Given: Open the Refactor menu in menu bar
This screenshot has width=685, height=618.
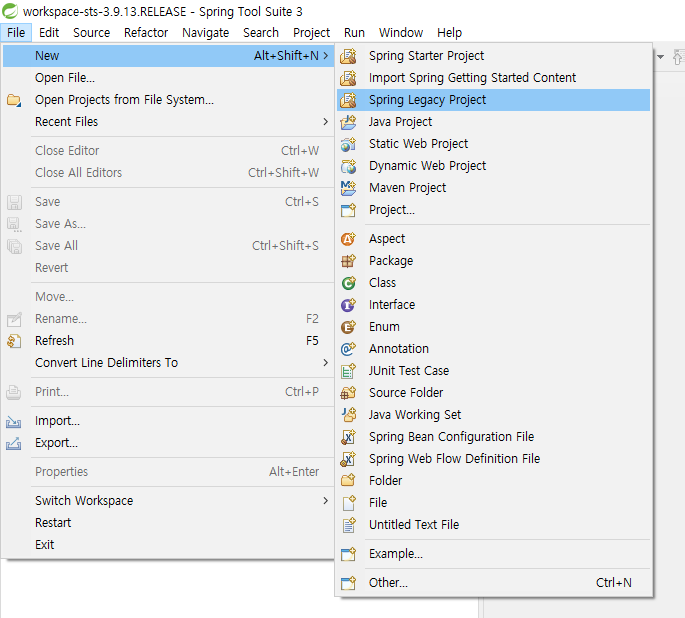Looking at the screenshot, I should click(x=146, y=32).
